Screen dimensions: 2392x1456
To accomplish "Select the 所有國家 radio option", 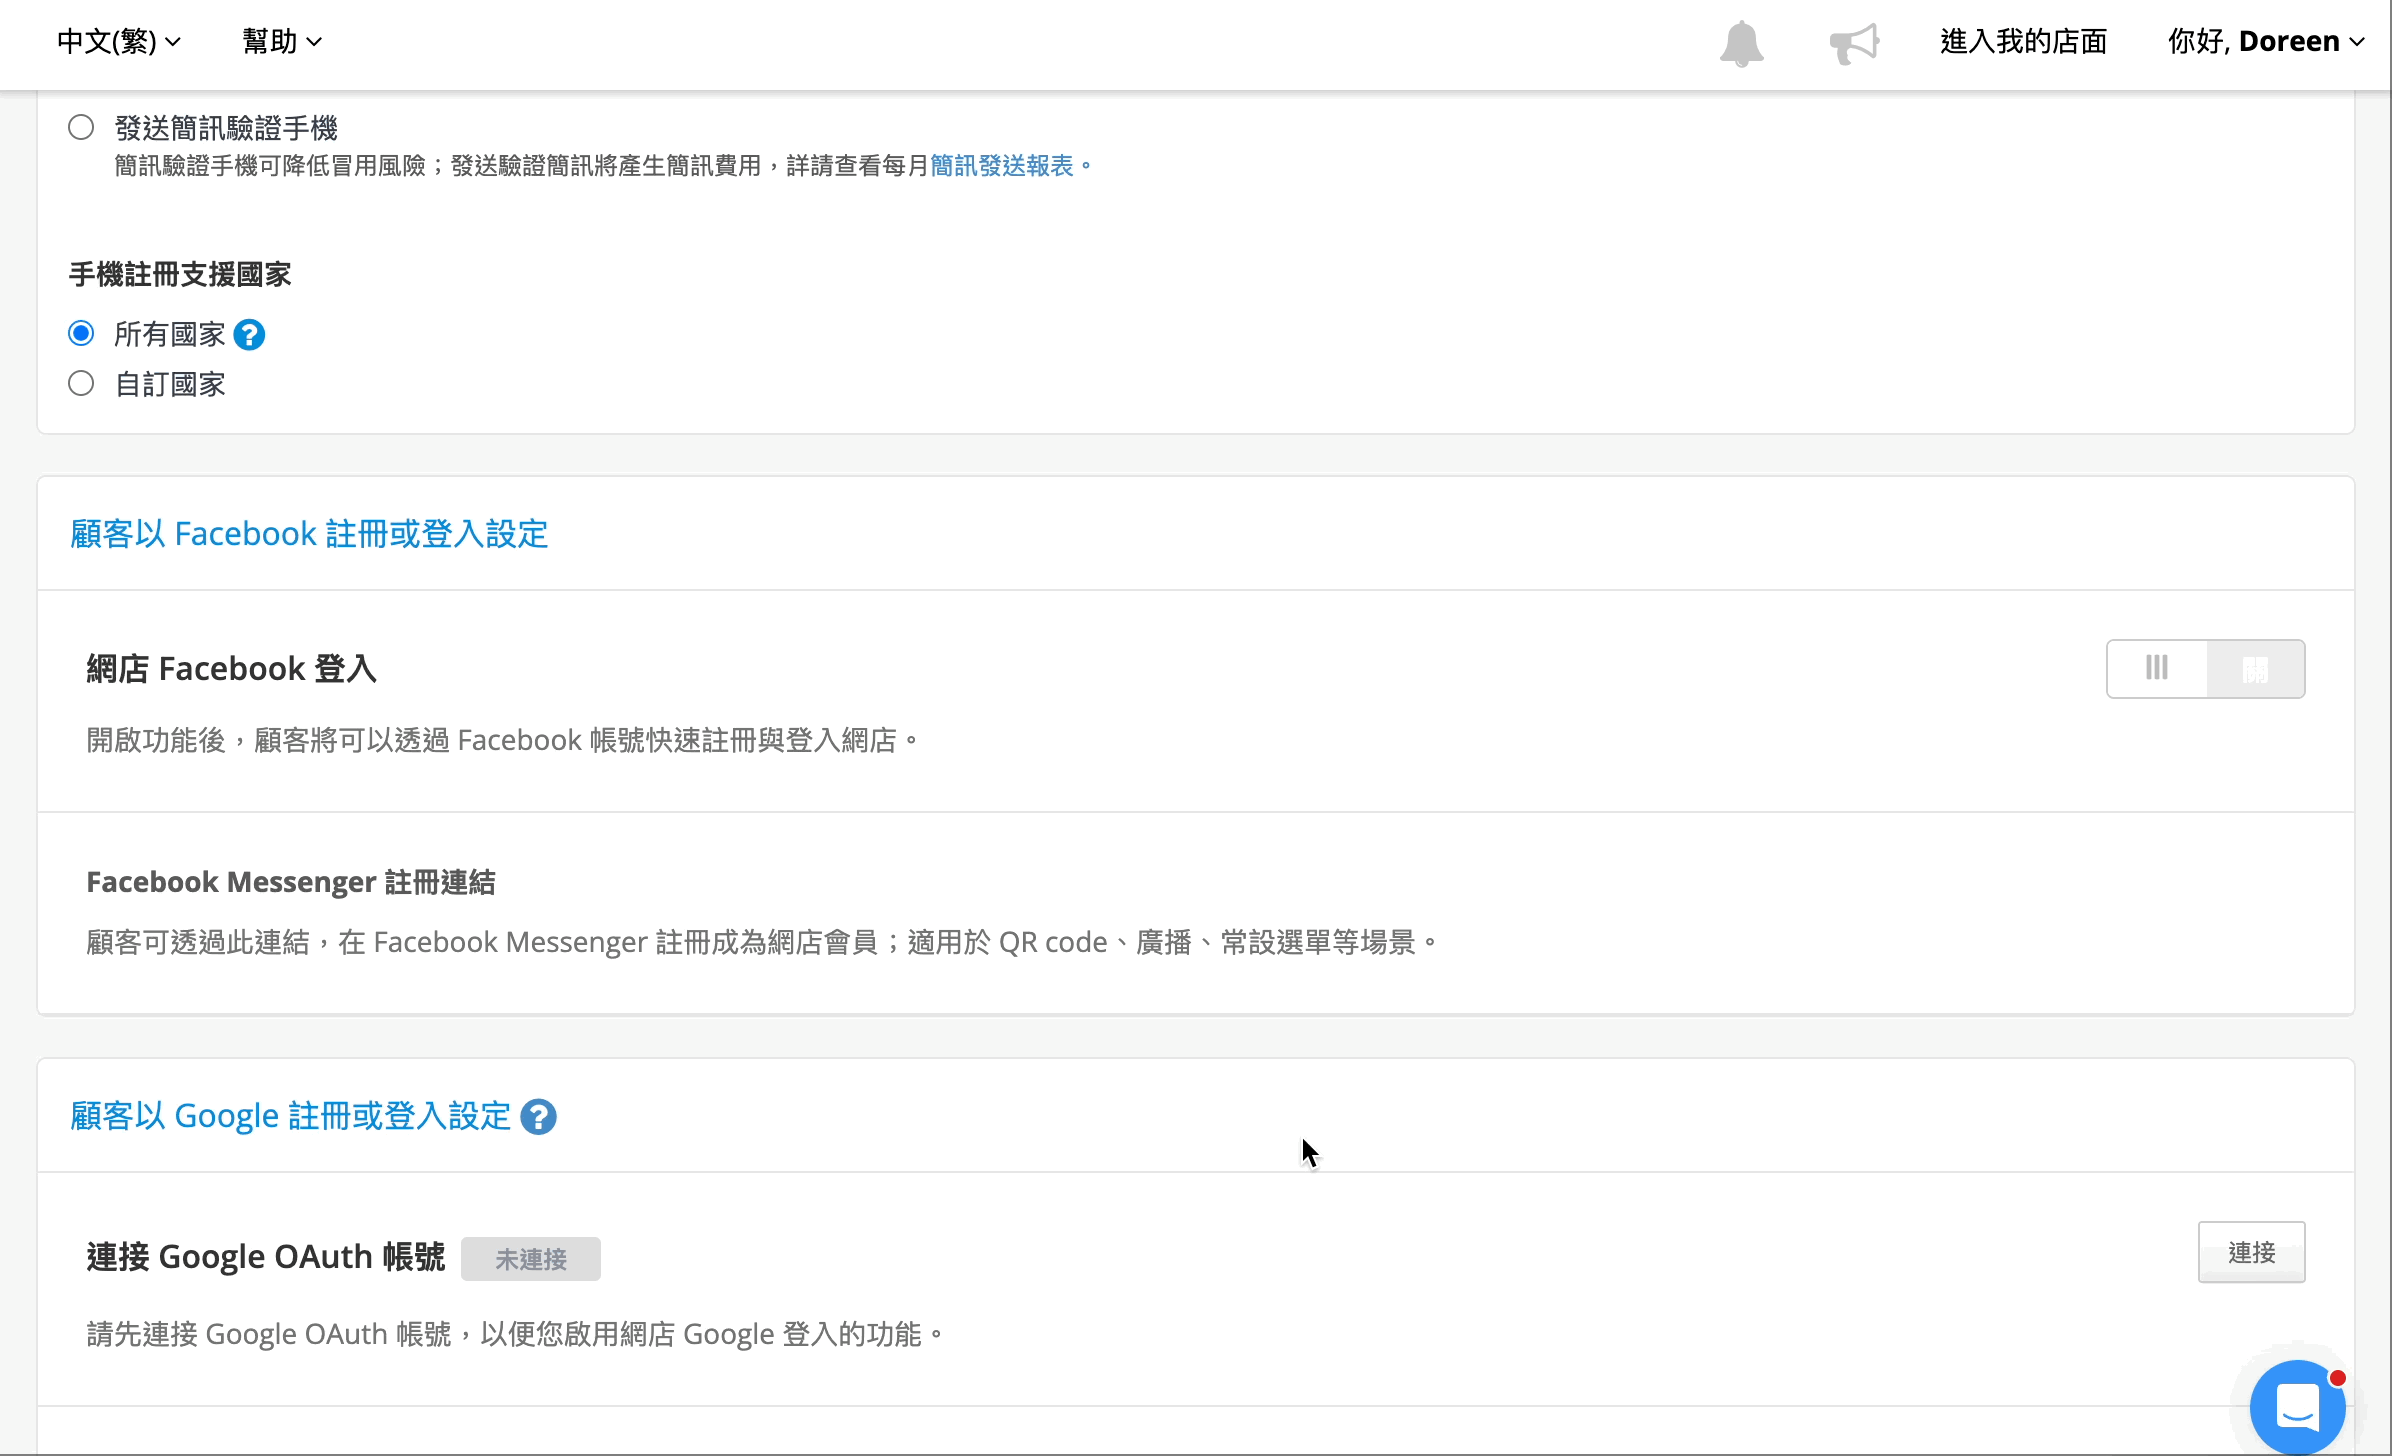I will [x=81, y=333].
